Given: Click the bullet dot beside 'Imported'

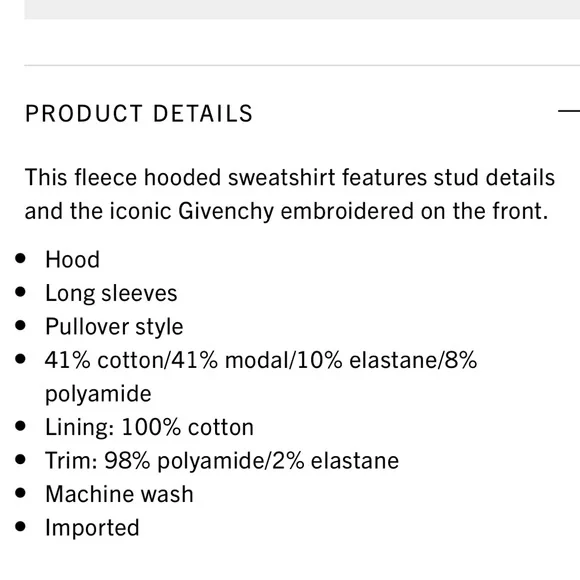Looking at the screenshot, I should point(21,526).
